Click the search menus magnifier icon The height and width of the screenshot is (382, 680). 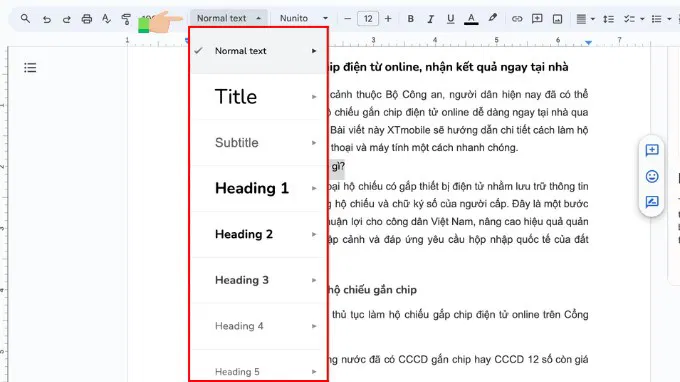[x=25, y=19]
